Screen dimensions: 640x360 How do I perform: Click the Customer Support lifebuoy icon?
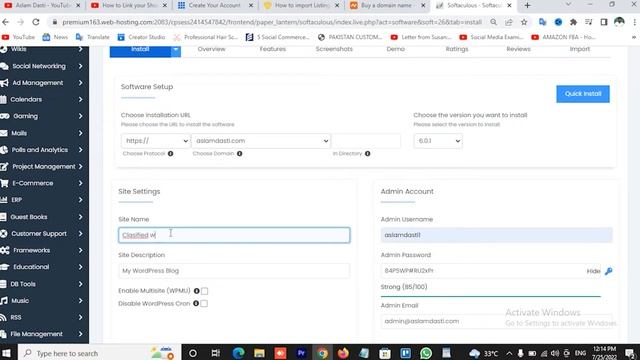coord(4,233)
